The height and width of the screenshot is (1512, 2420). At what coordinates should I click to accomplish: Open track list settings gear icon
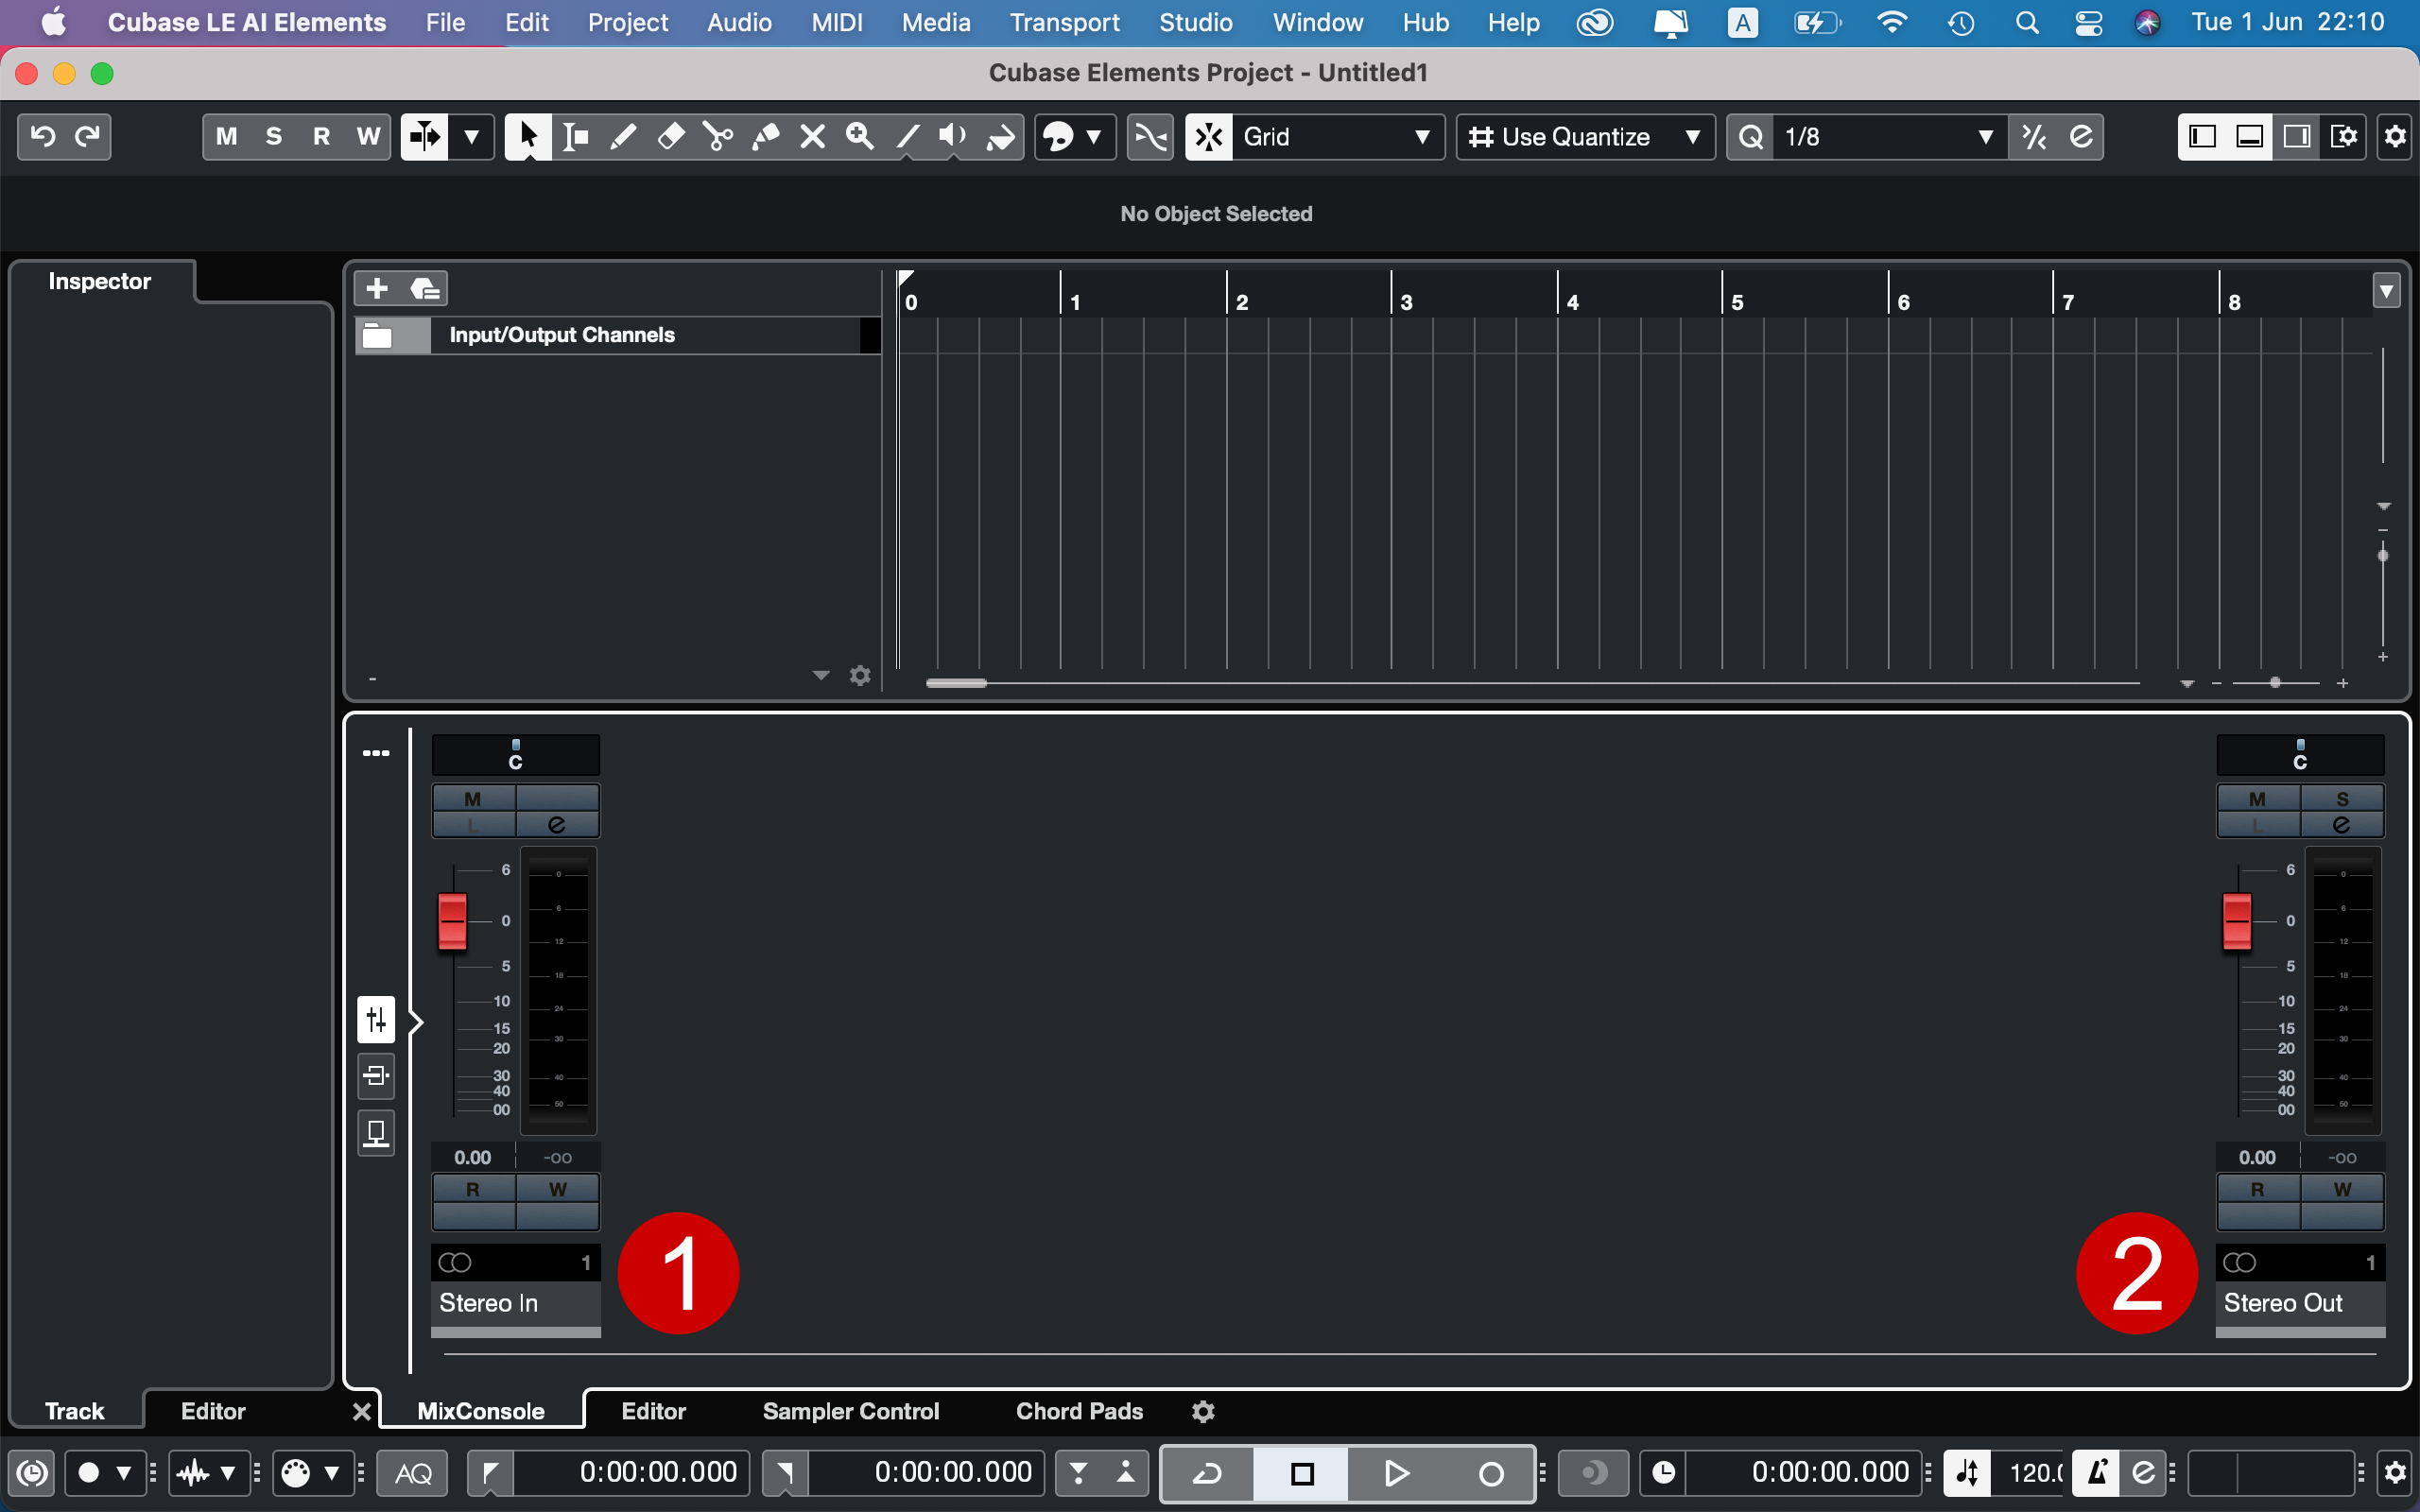[x=860, y=676]
